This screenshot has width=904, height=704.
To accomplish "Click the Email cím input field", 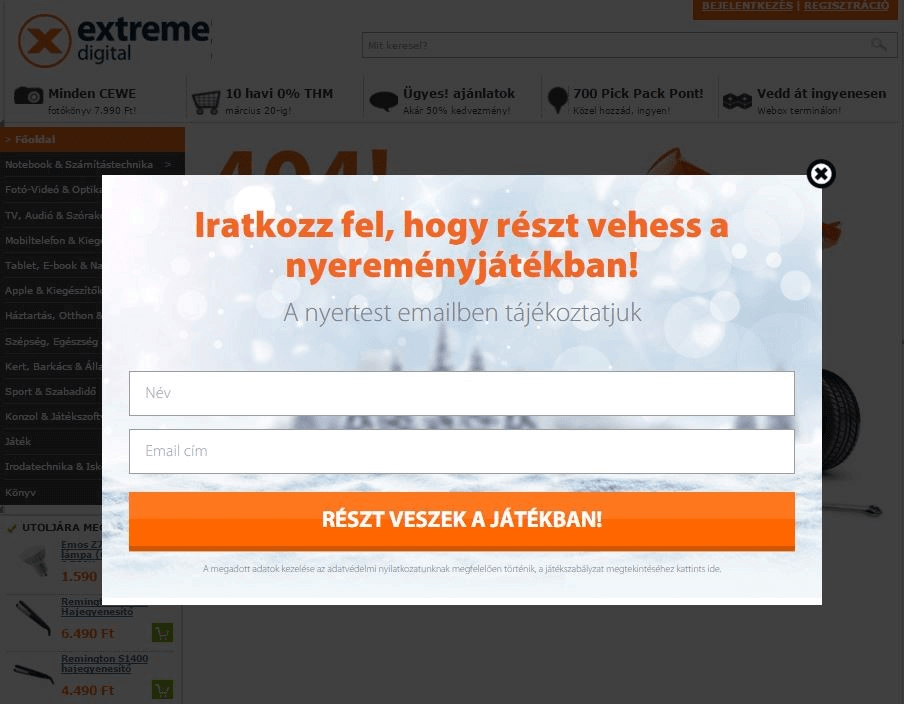I will point(461,451).
